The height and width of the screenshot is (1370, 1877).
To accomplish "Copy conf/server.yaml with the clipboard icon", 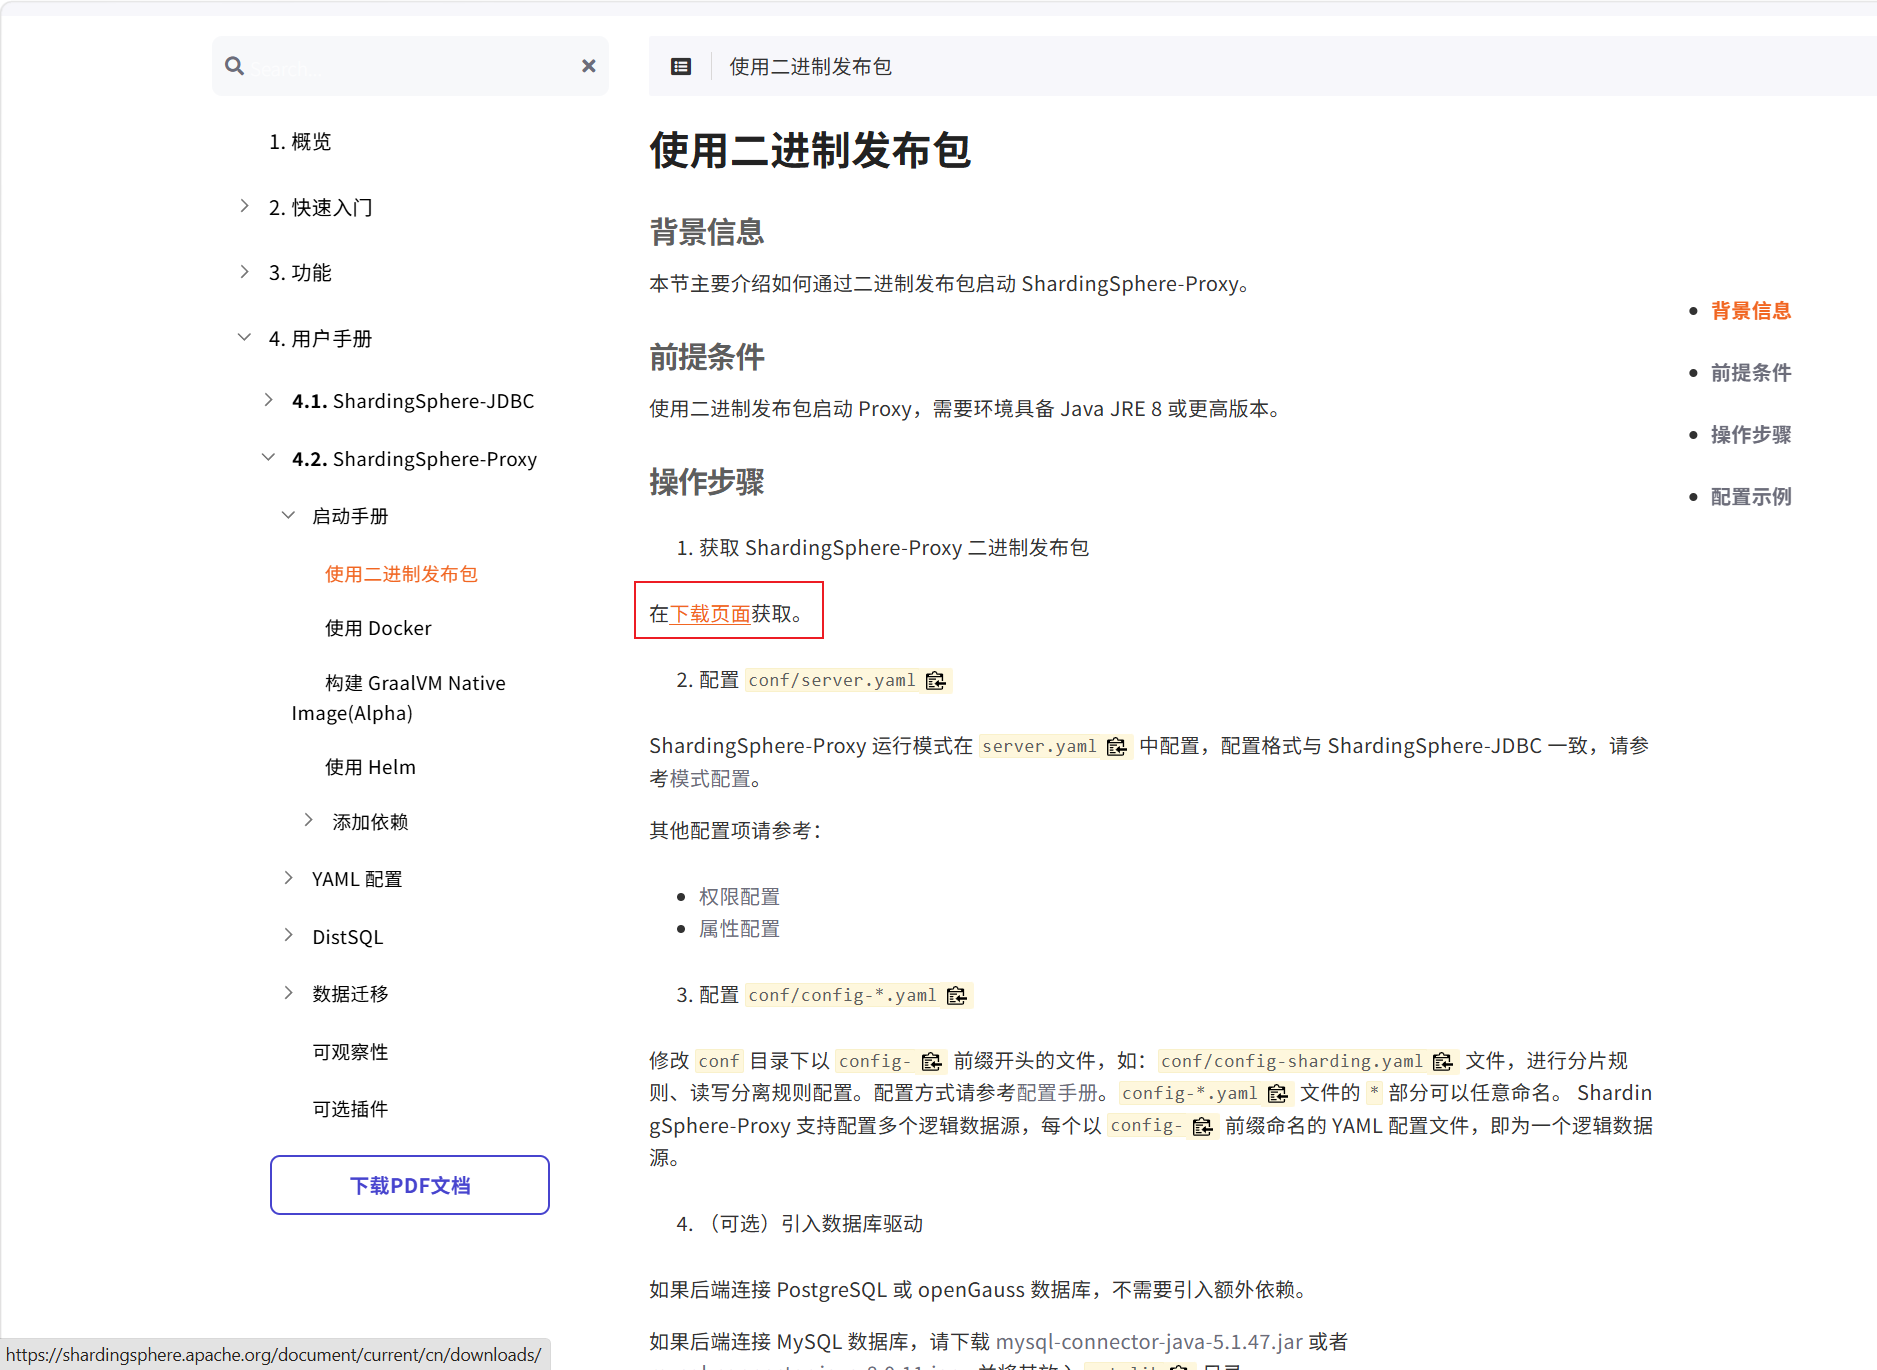I will (936, 681).
